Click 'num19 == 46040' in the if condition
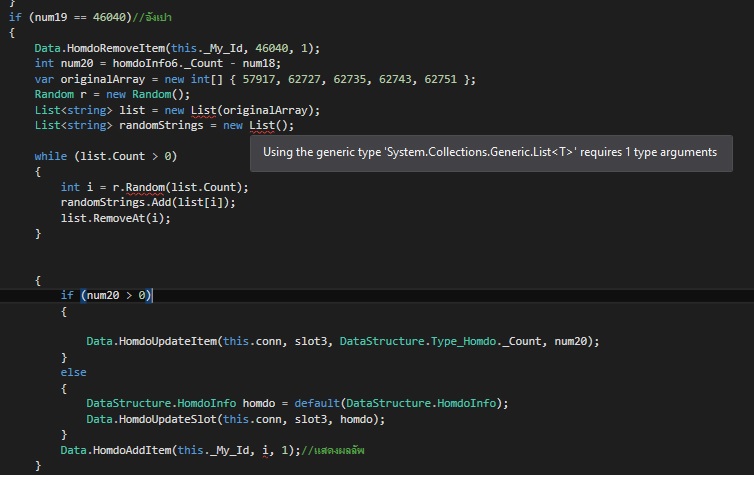The height and width of the screenshot is (483, 754). (80, 17)
